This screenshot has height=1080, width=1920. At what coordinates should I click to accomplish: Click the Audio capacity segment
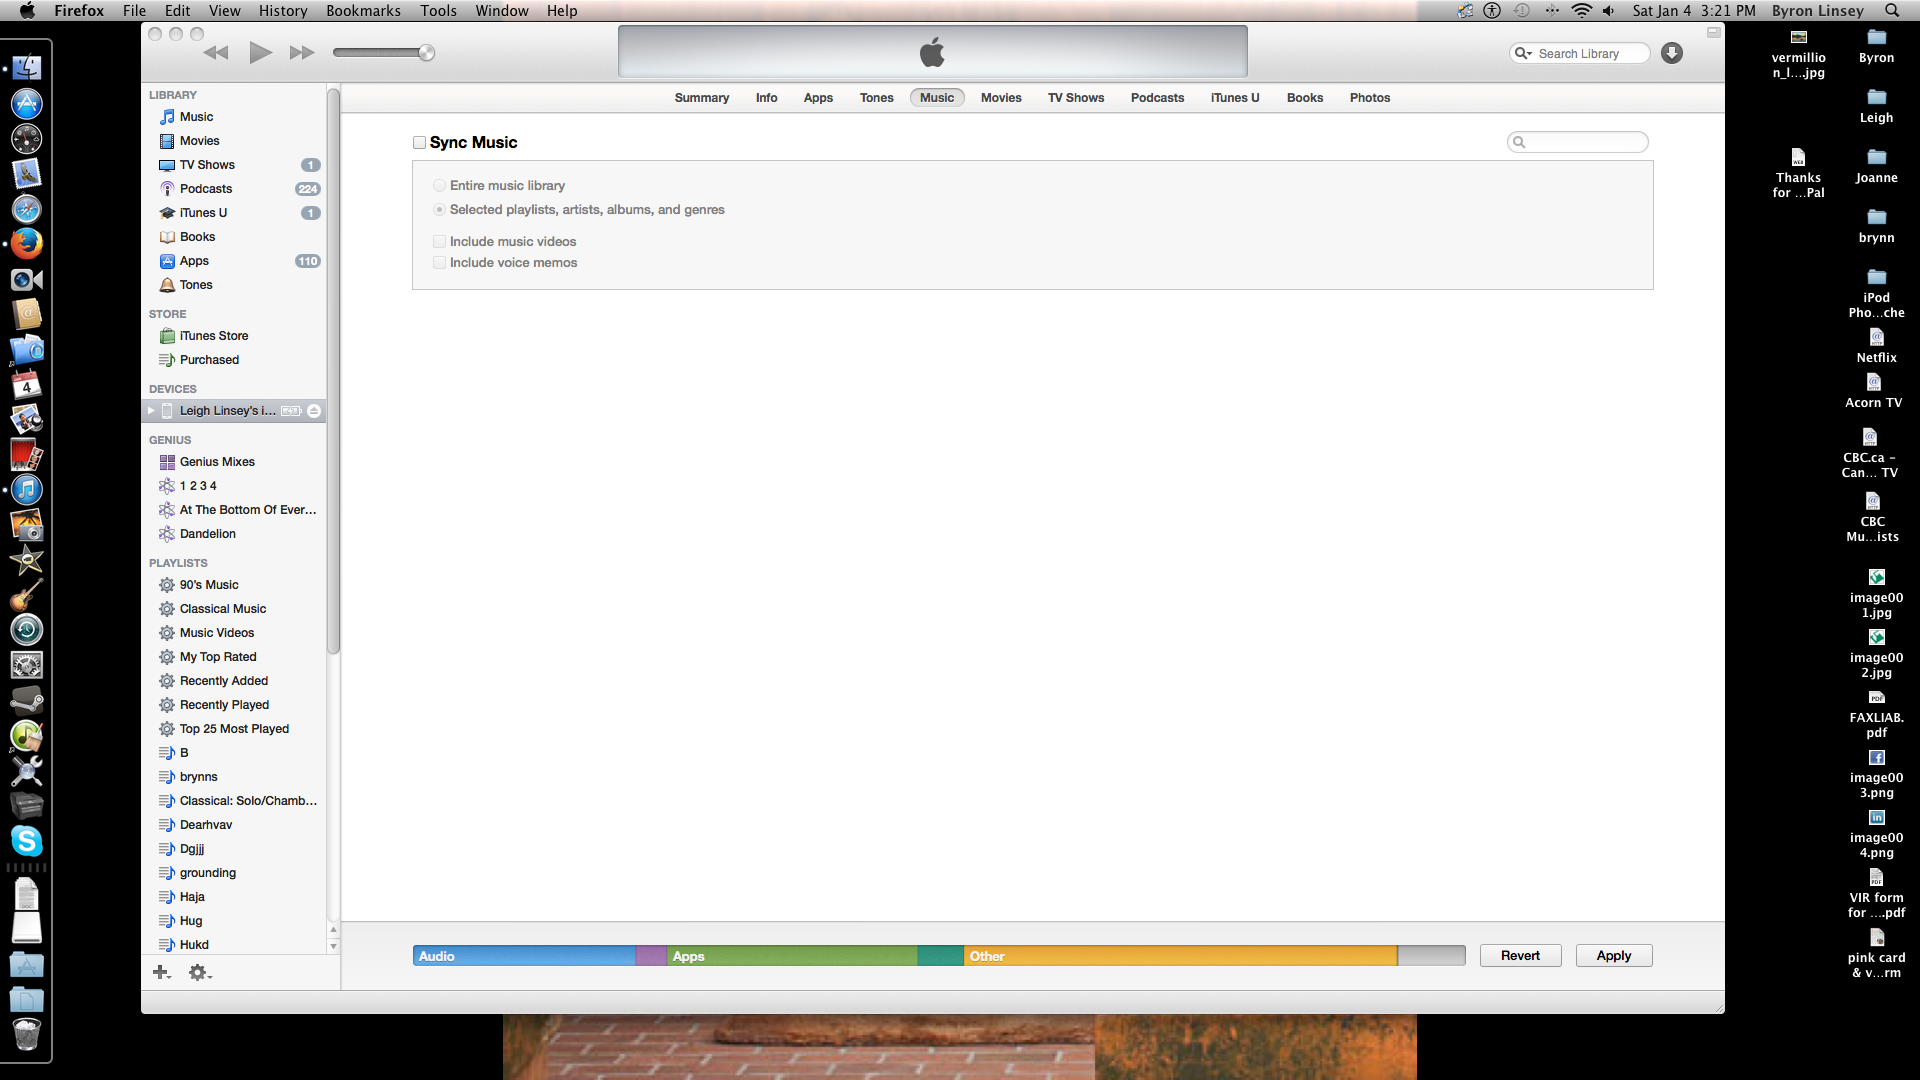point(524,956)
